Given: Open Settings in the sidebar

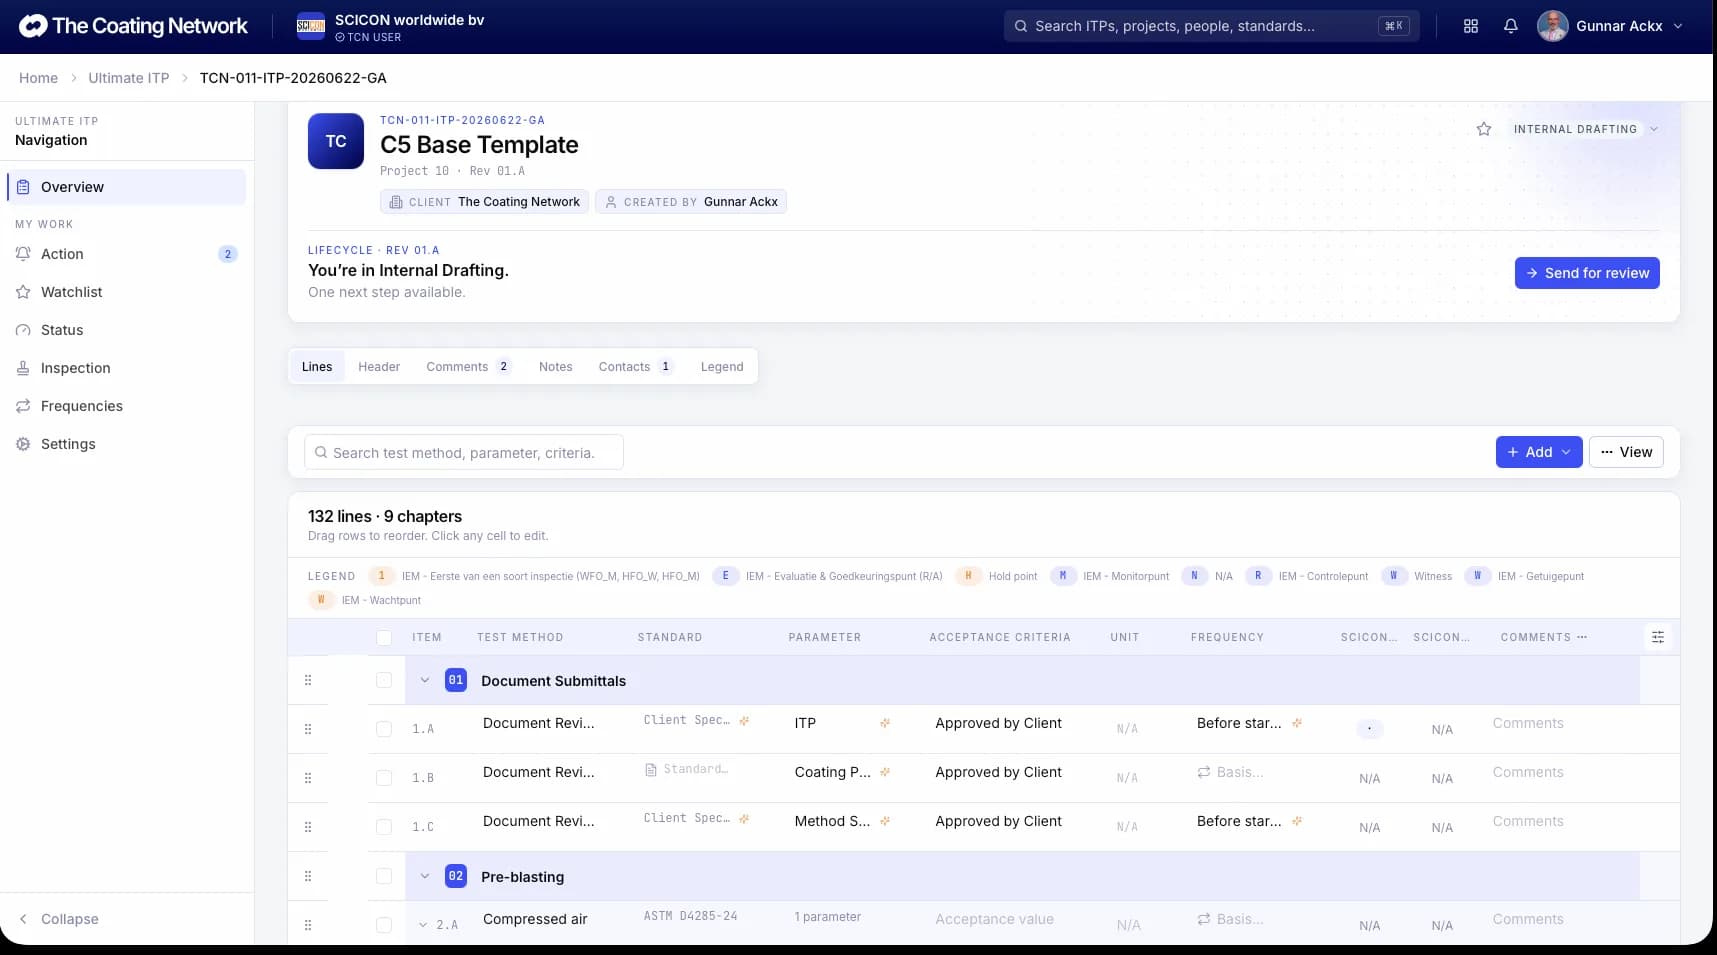Looking at the screenshot, I should [126, 444].
